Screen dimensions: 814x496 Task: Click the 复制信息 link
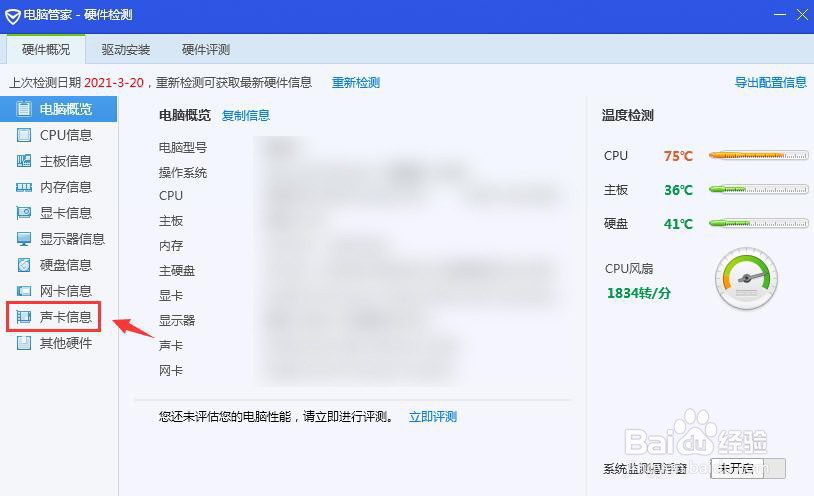(246, 115)
